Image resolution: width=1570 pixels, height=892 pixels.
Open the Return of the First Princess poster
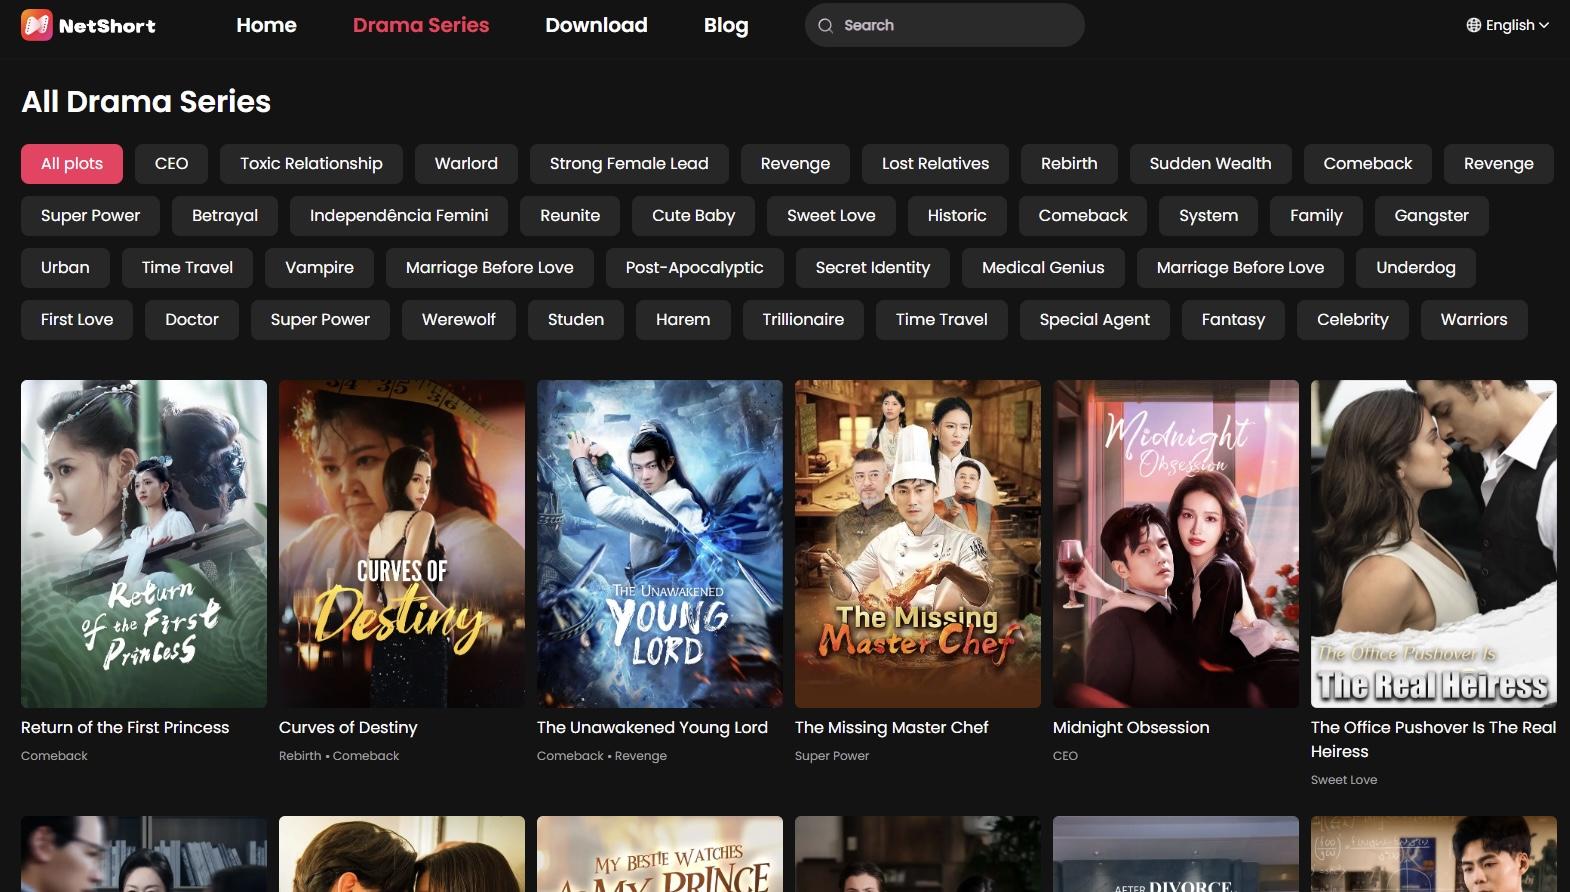click(x=144, y=544)
